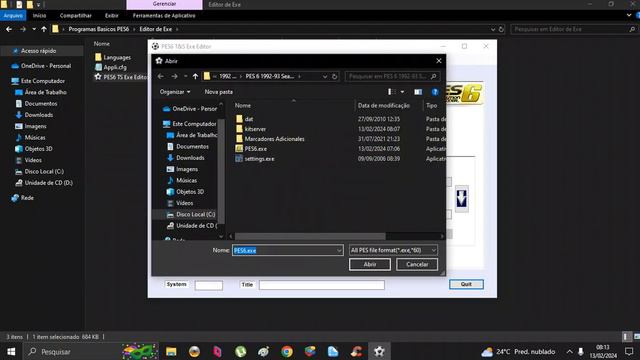
Task: Refresh File Explorer address bar
Action: pos(501,29)
